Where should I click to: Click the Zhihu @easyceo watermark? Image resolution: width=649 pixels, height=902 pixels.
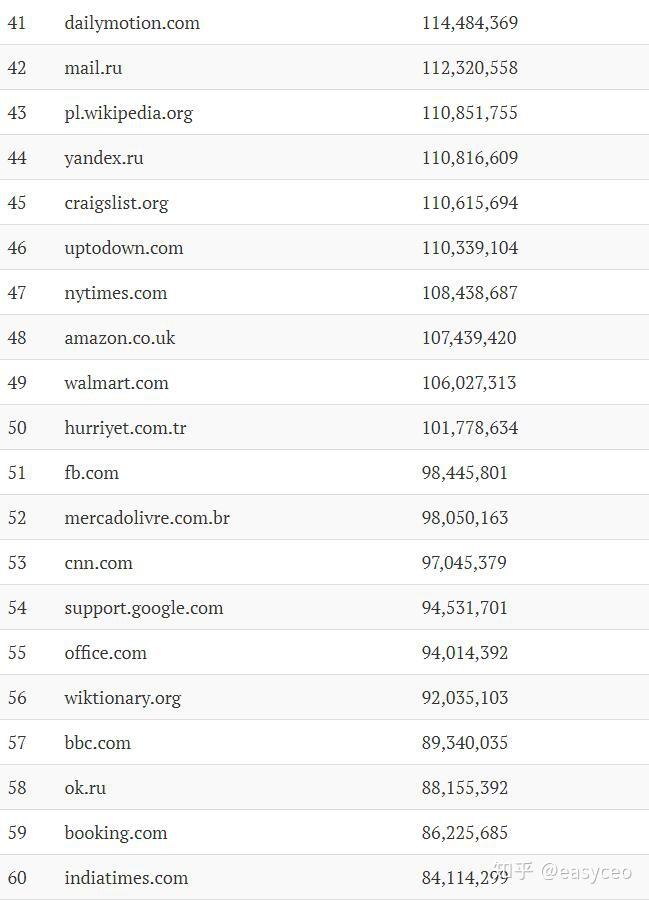click(x=567, y=872)
